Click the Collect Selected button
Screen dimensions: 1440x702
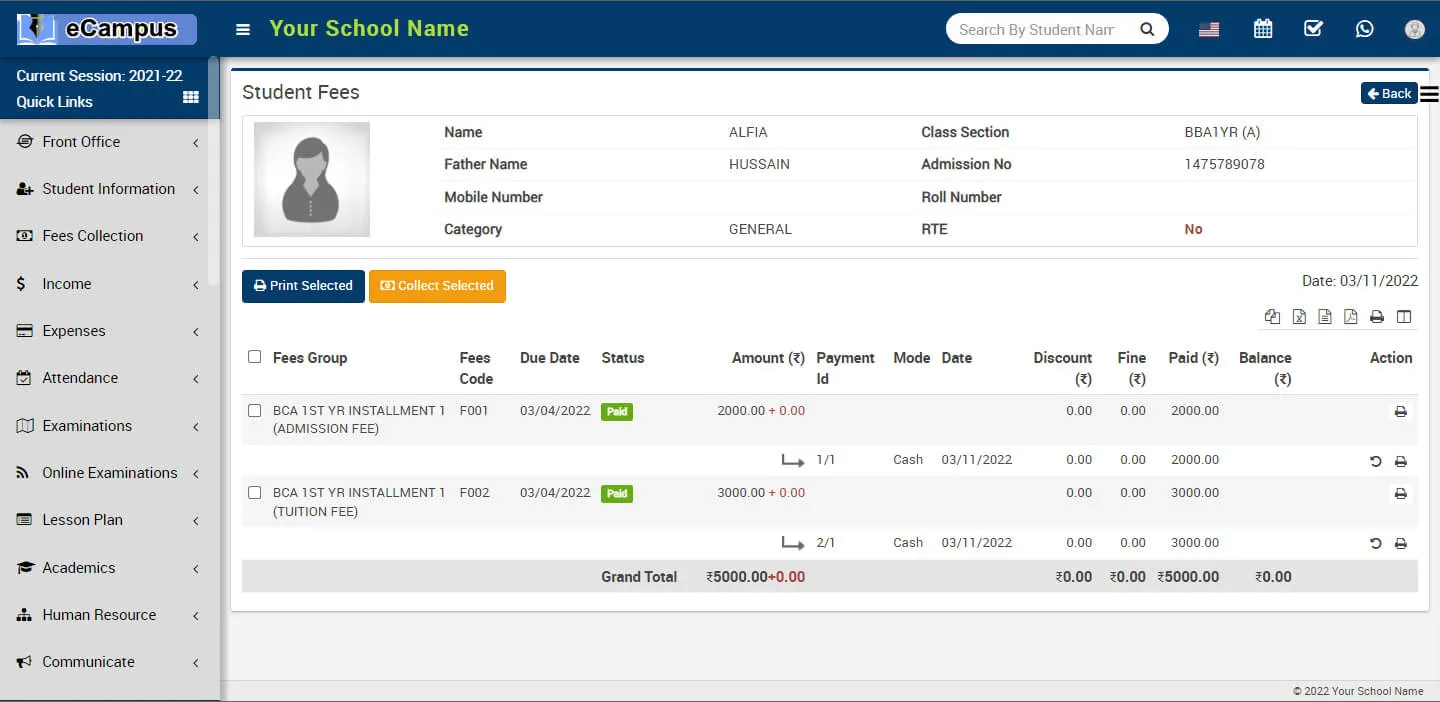click(x=437, y=286)
